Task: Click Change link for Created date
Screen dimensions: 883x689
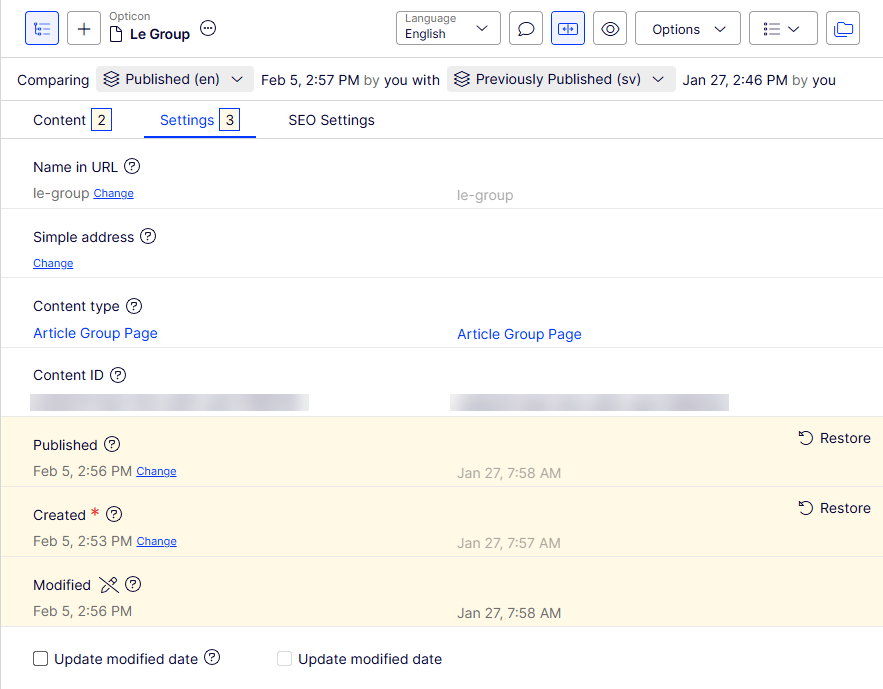Action: [x=157, y=541]
